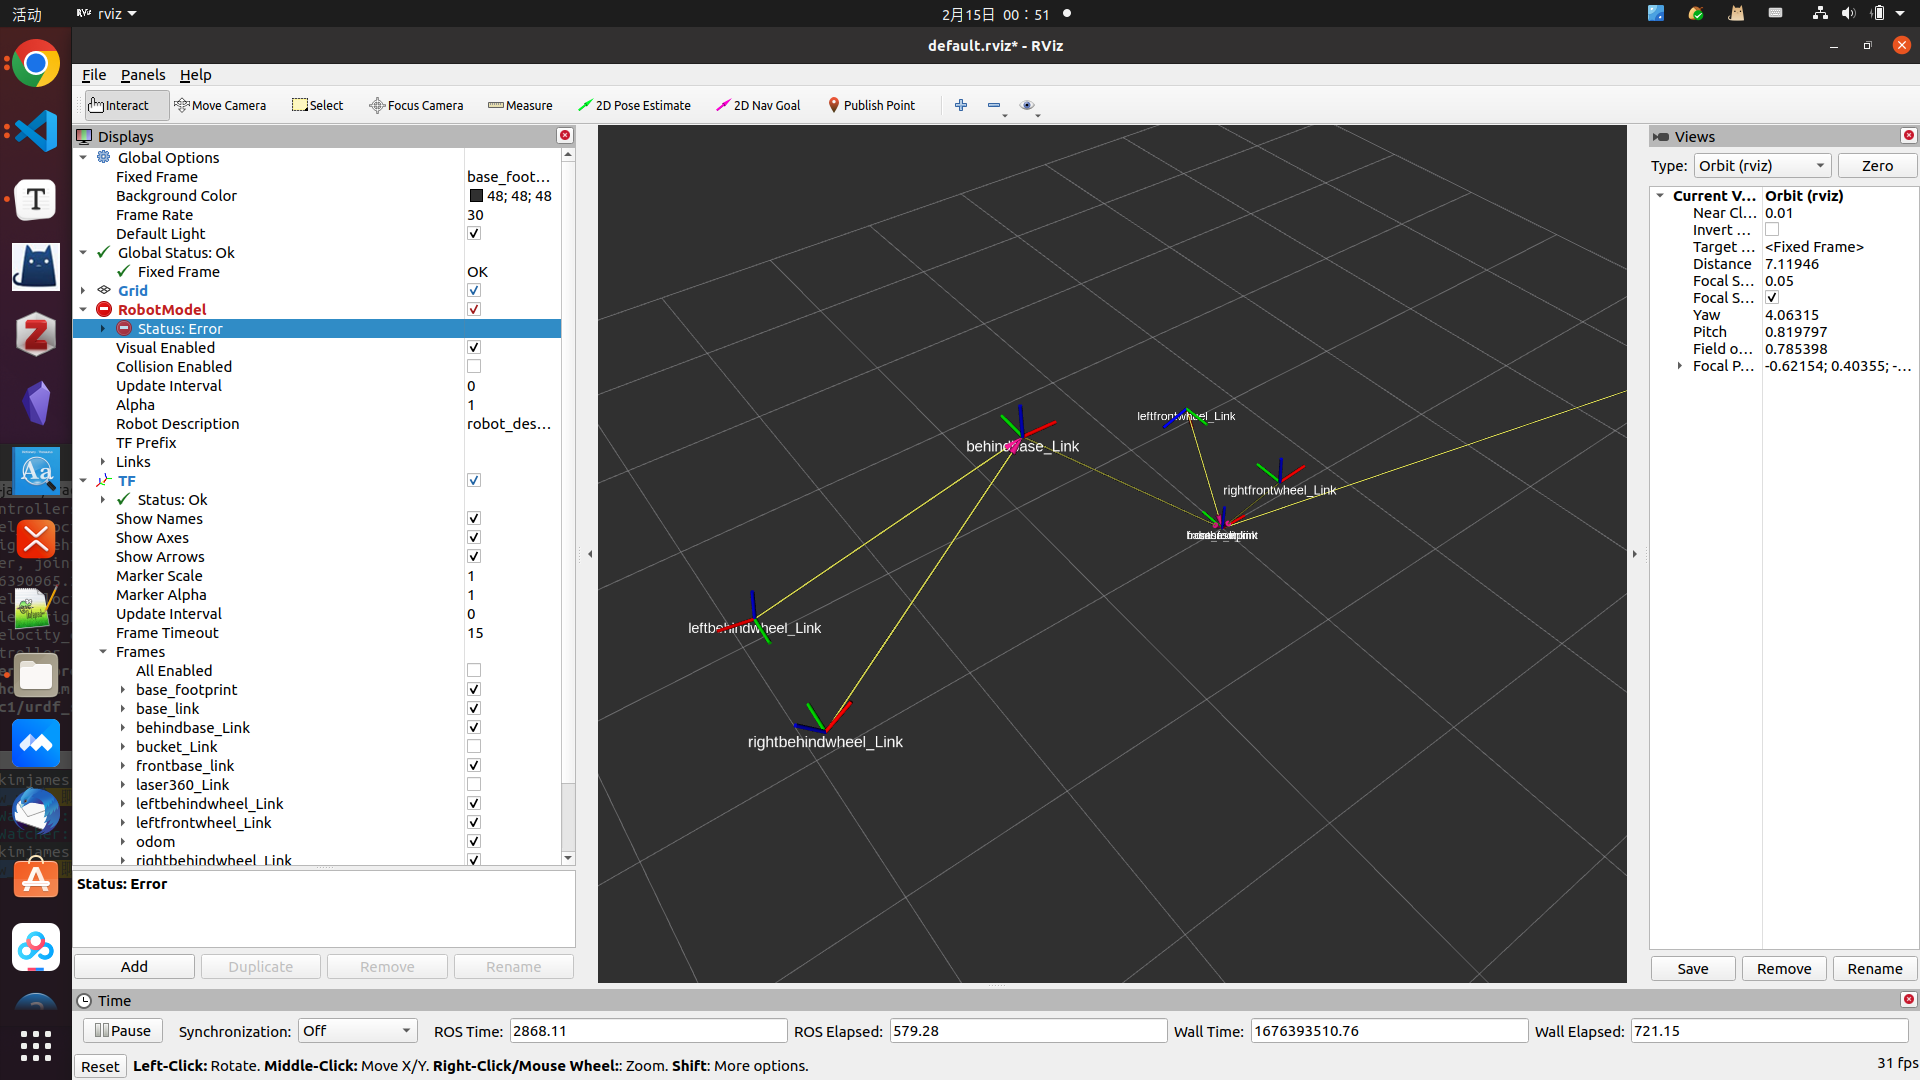This screenshot has height=1080, width=1920.
Task: Disable the Show Names checkbox
Action: pos(474,519)
